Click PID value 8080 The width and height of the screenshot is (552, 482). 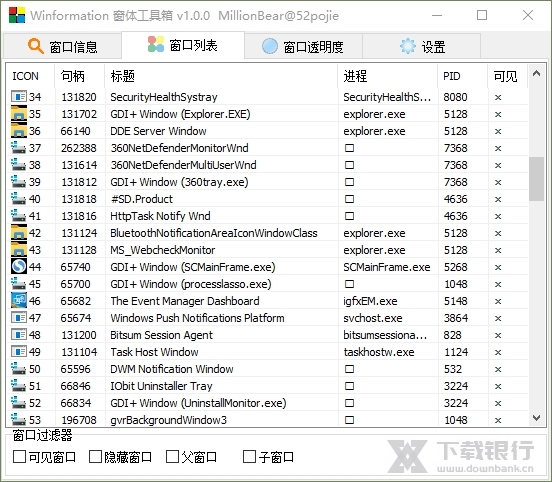[455, 97]
